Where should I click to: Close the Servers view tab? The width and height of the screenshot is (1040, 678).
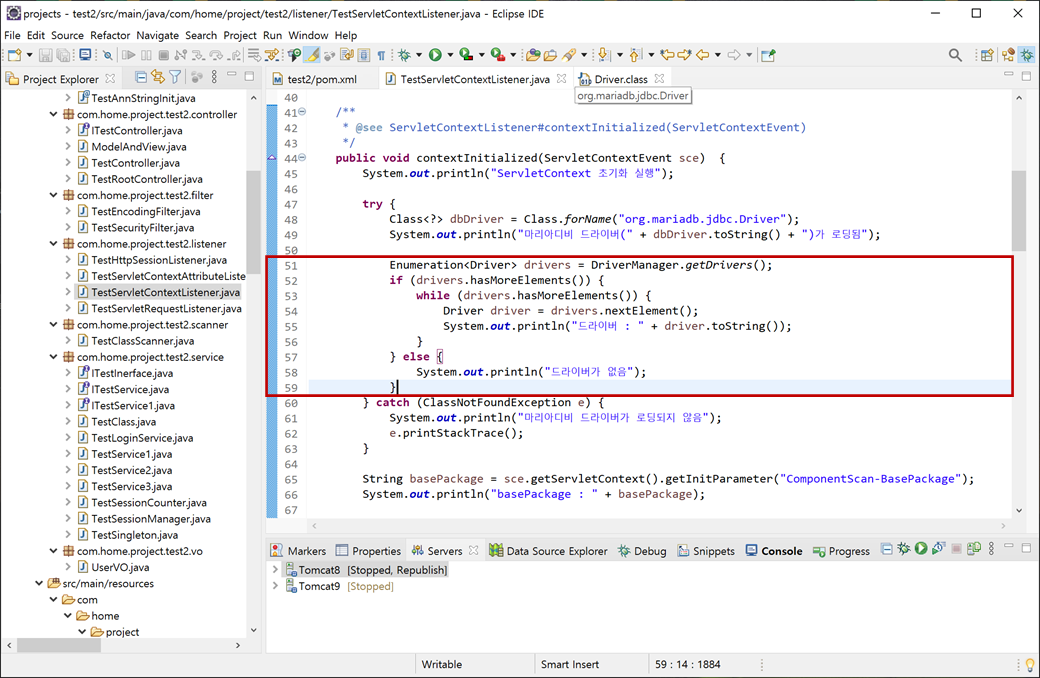474,550
